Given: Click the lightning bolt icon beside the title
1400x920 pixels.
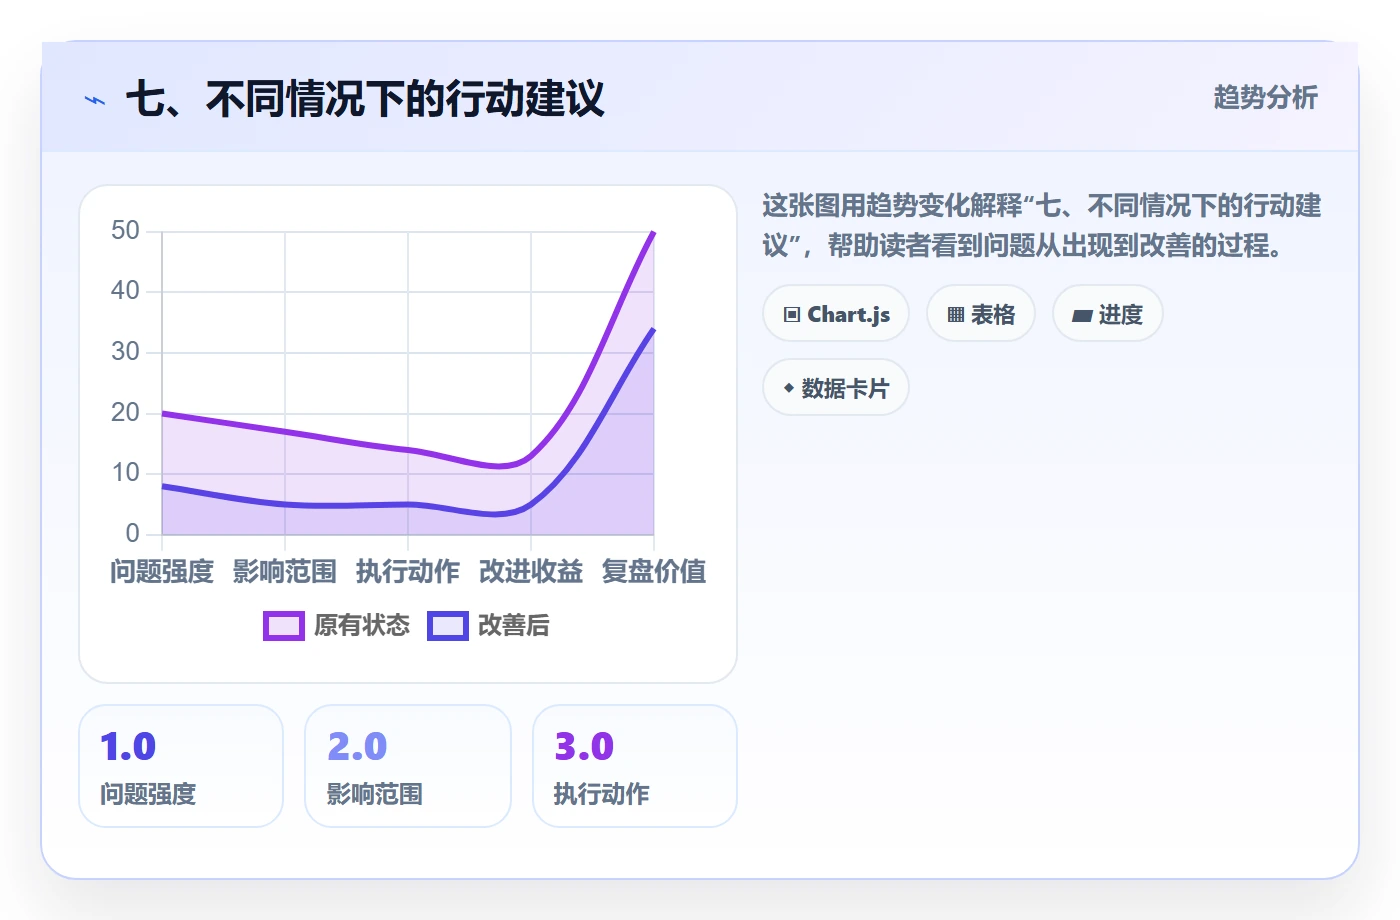Looking at the screenshot, I should coord(95,100).
